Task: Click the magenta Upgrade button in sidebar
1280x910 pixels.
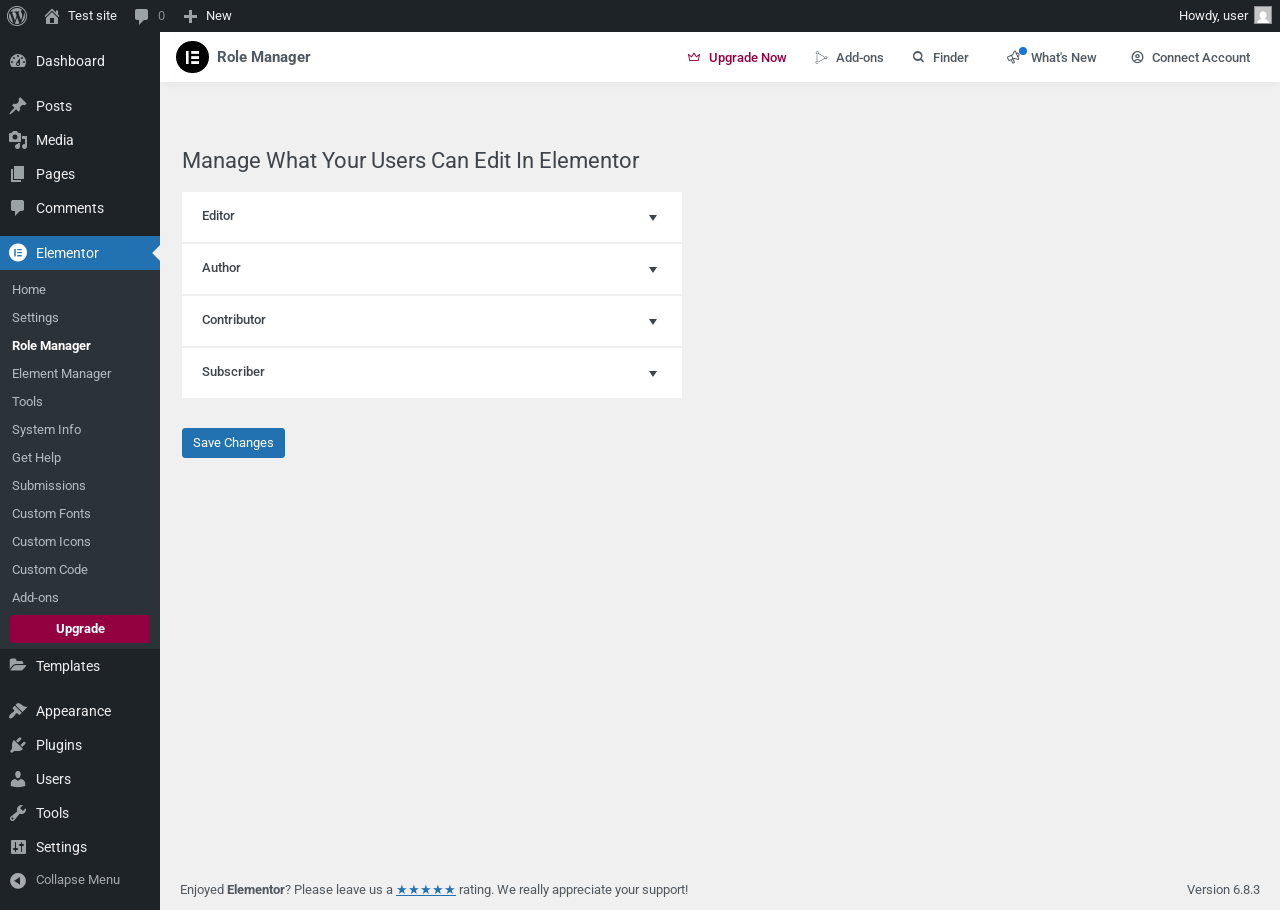Action: (80, 629)
